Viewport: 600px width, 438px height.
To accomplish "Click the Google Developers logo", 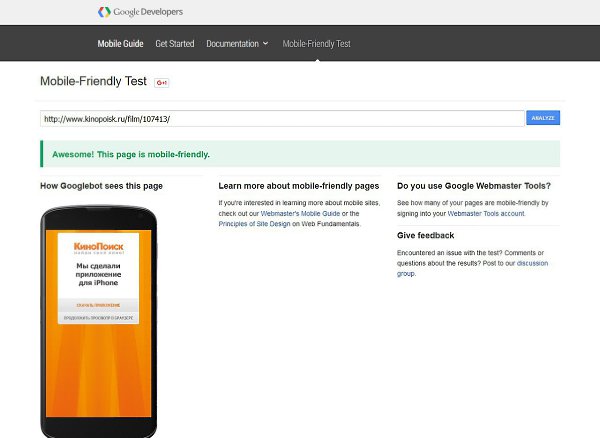I will (140, 12).
